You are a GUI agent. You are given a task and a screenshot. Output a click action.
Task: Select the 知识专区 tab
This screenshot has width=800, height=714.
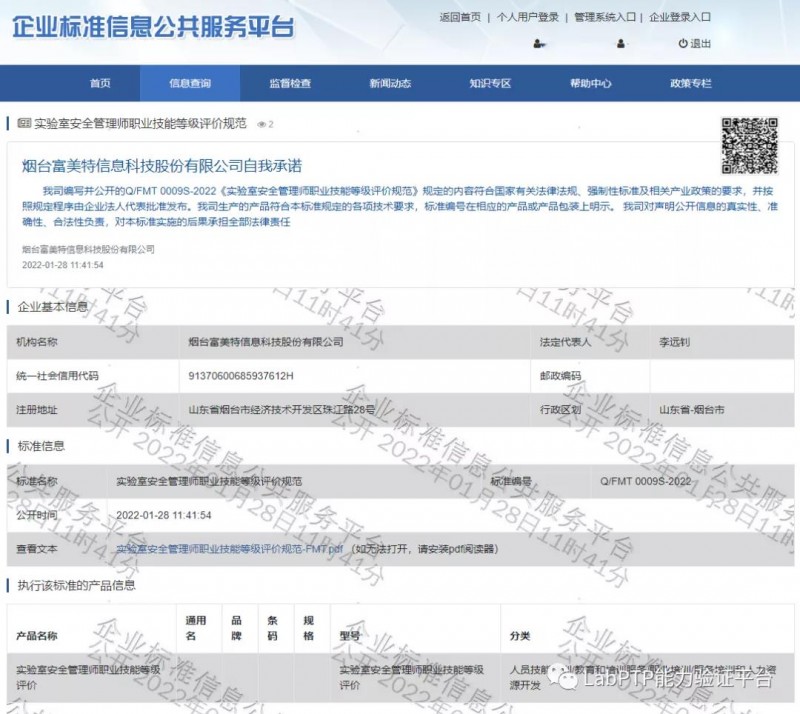click(x=490, y=83)
